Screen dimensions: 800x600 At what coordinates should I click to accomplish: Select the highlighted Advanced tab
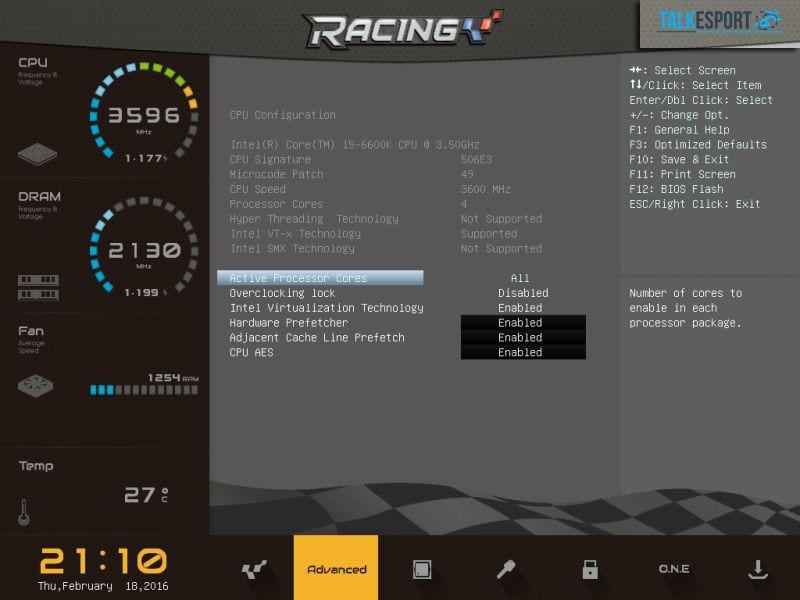[336, 569]
